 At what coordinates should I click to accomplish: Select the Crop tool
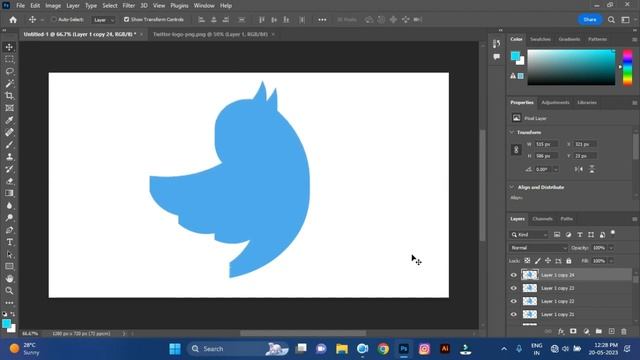click(x=9, y=96)
